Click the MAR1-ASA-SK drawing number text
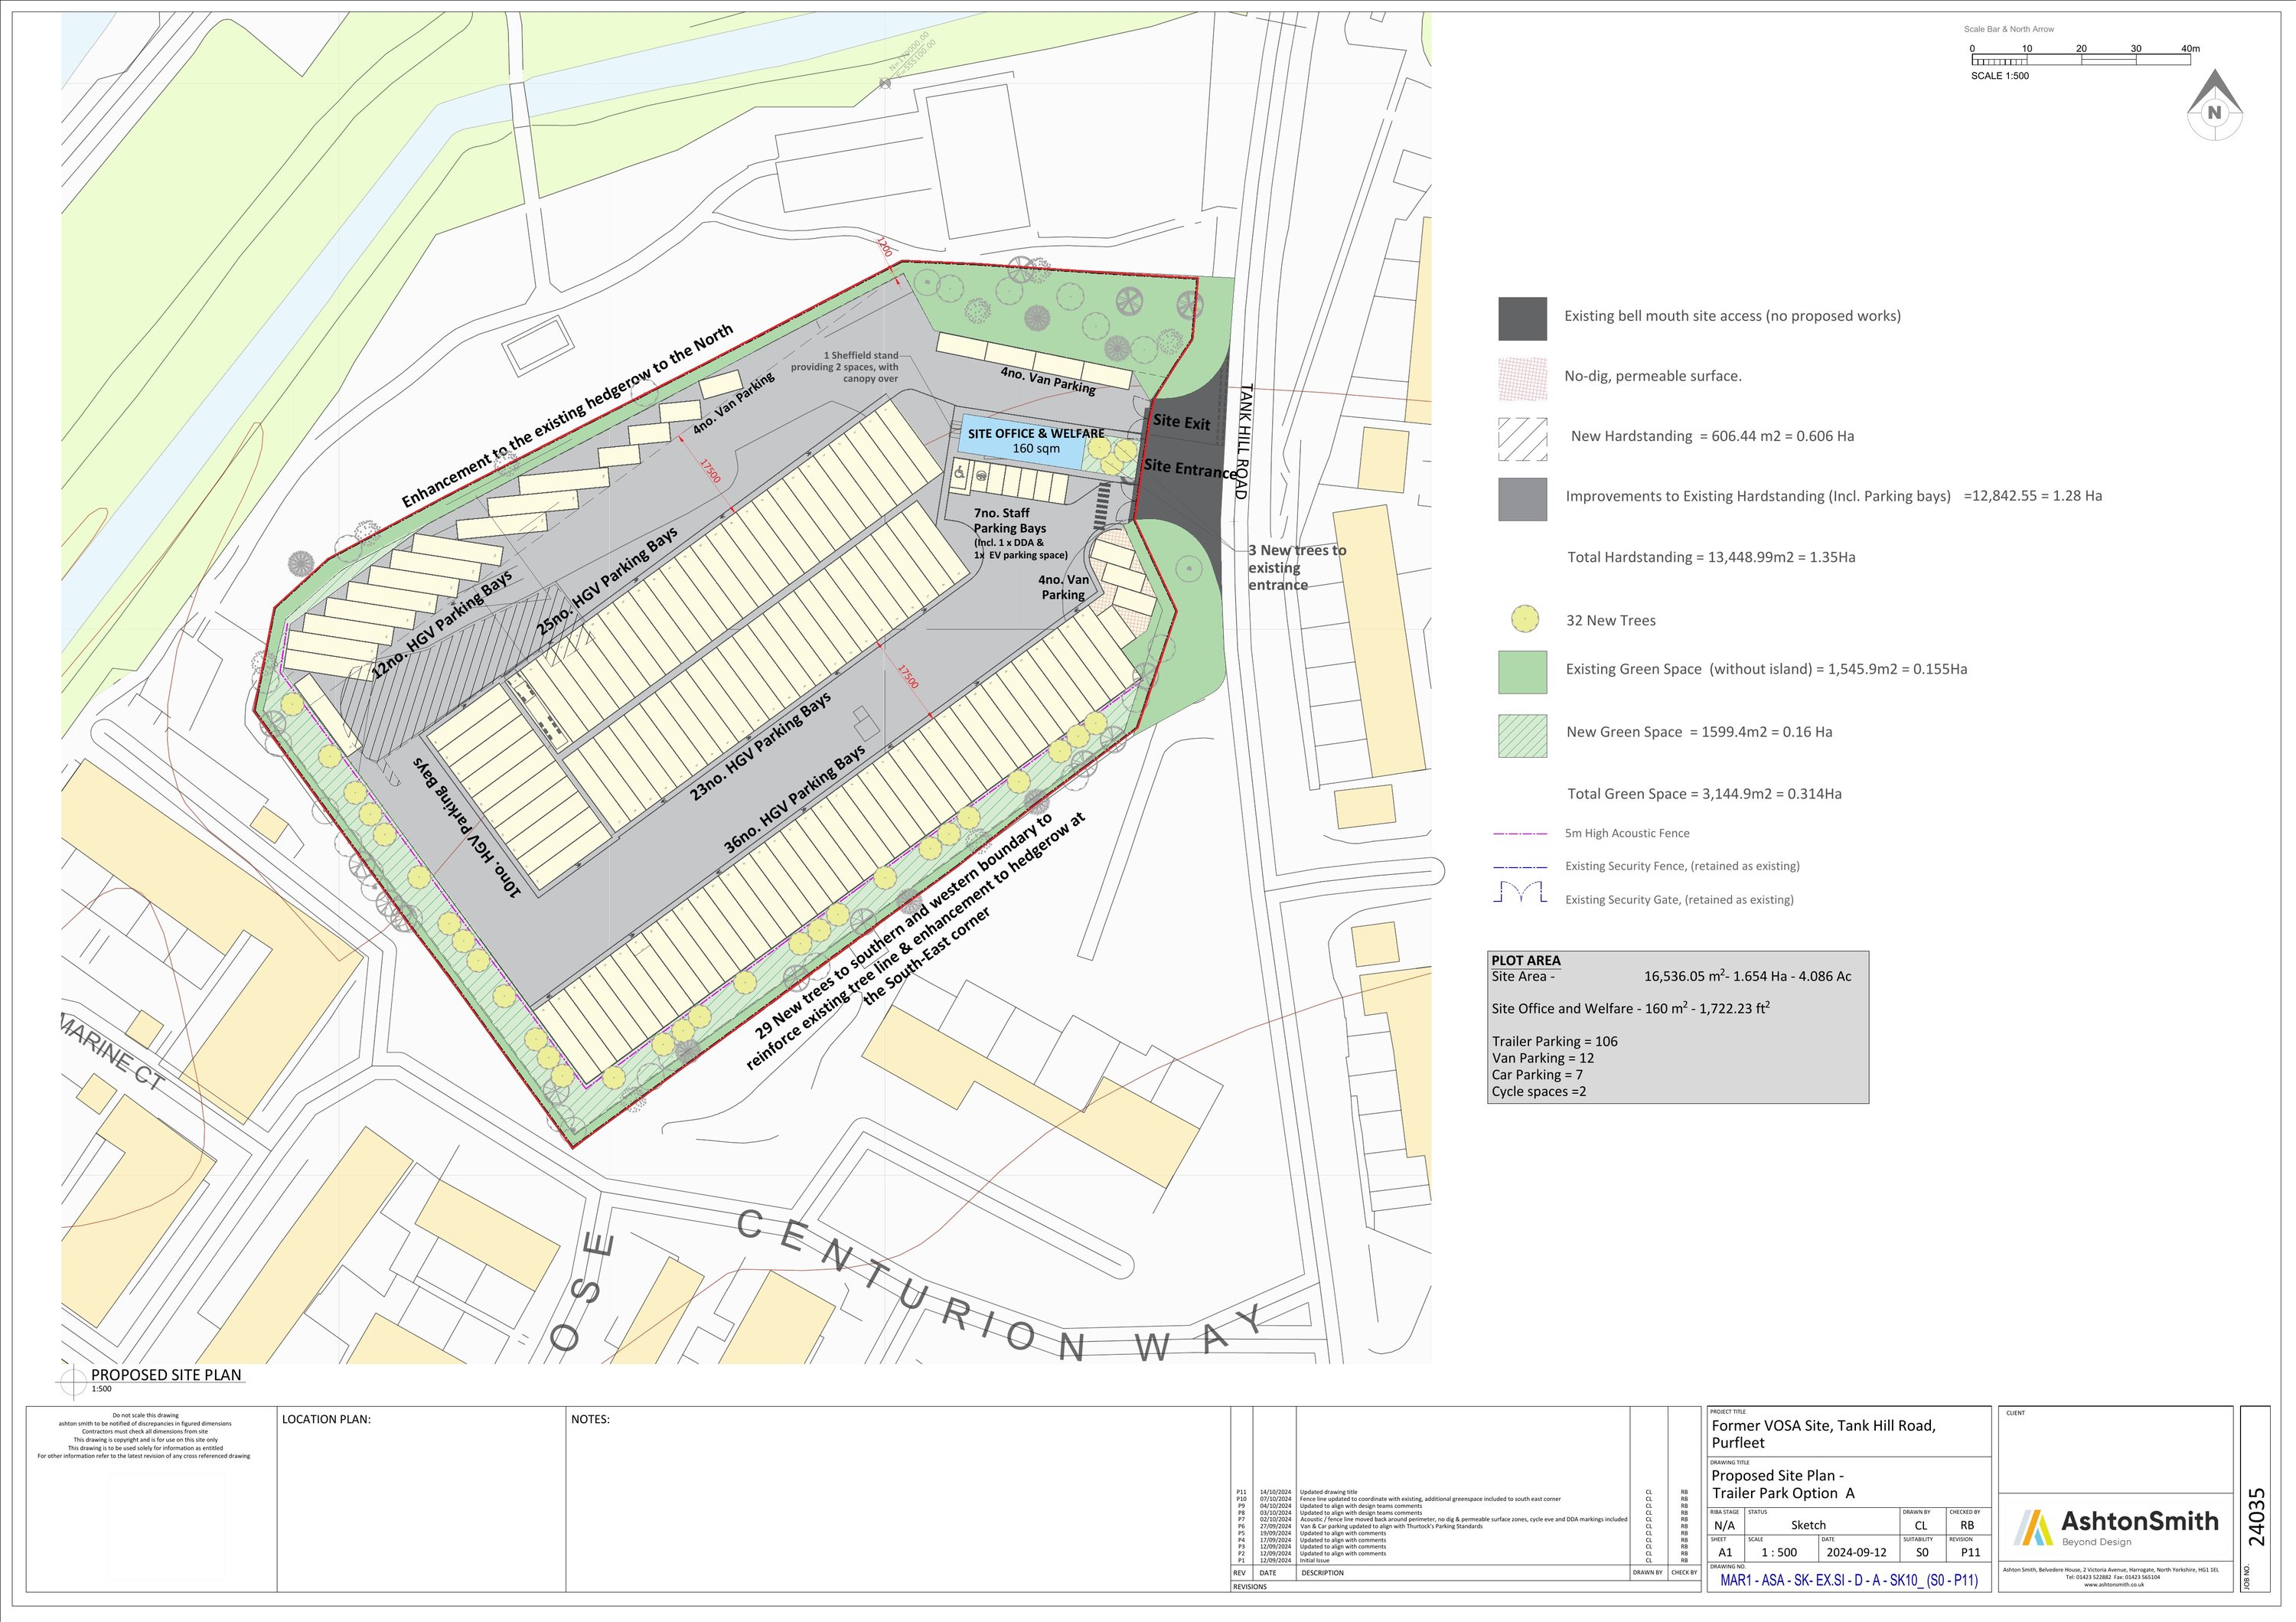Screen dimensions: 2296x1622 [x=1848, y=1581]
